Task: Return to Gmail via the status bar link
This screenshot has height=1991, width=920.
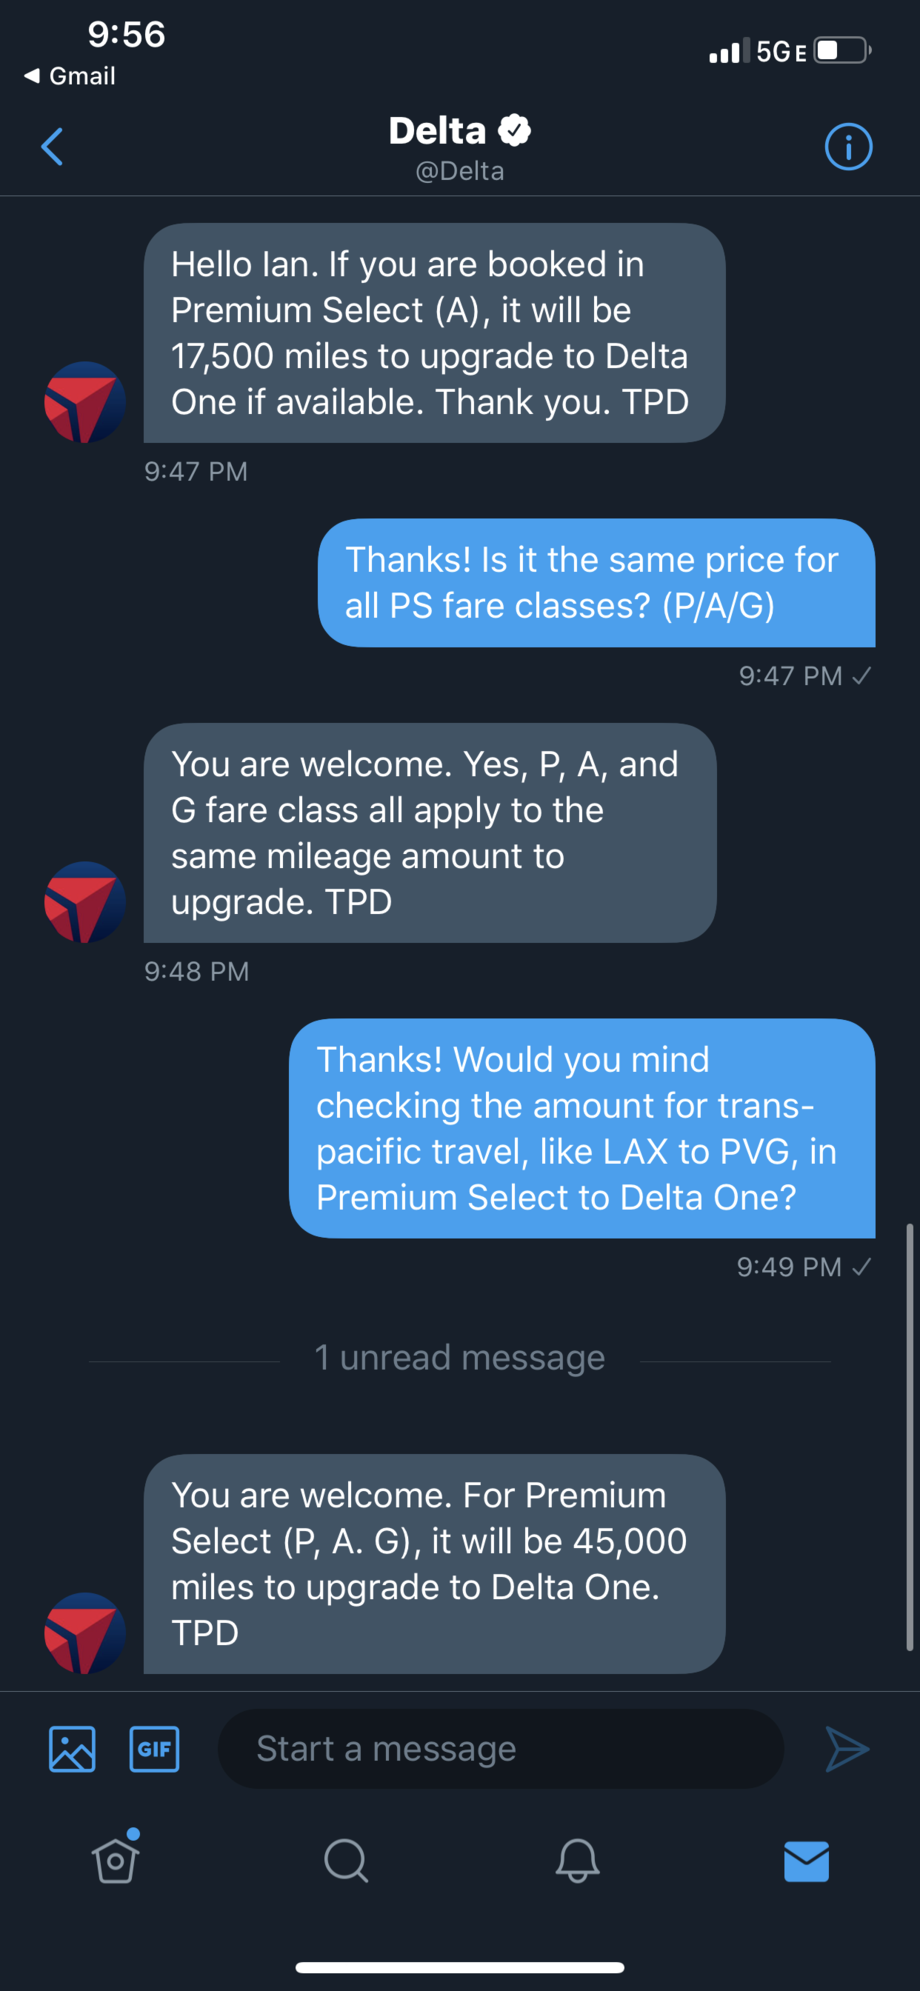Action: [70, 76]
